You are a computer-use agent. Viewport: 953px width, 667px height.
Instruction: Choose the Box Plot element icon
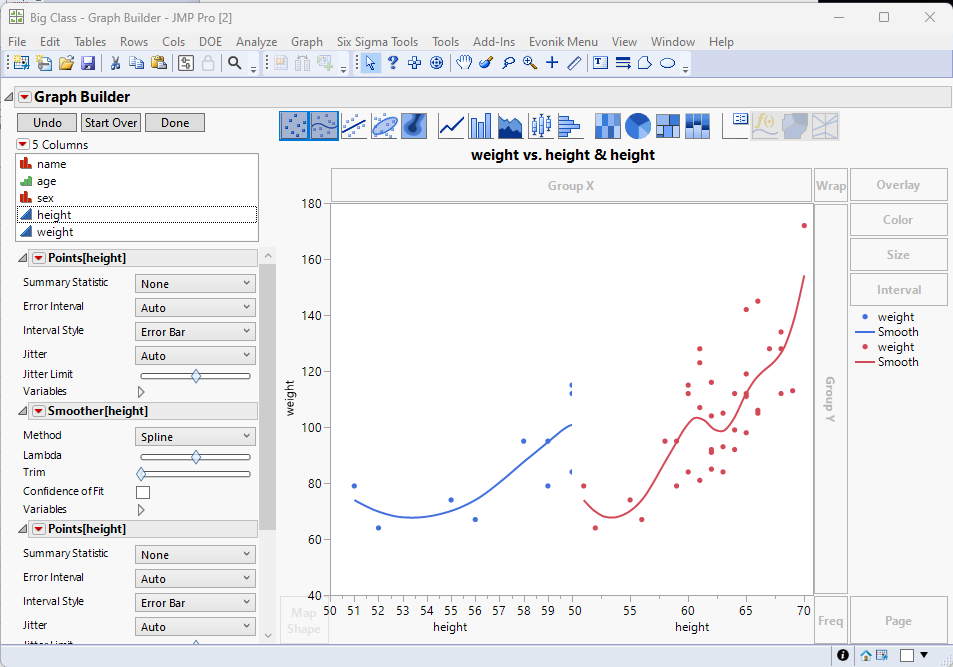click(540, 126)
